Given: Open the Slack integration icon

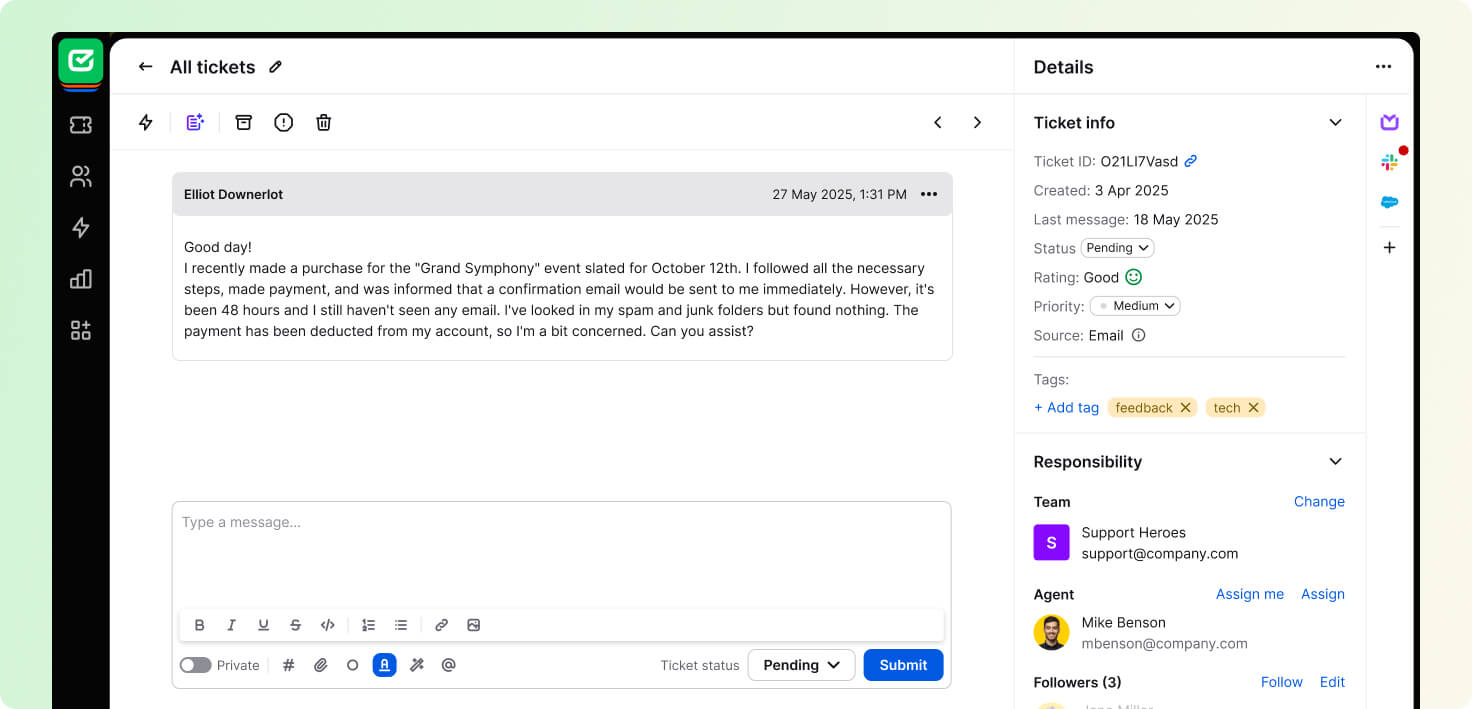Looking at the screenshot, I should (x=1389, y=162).
